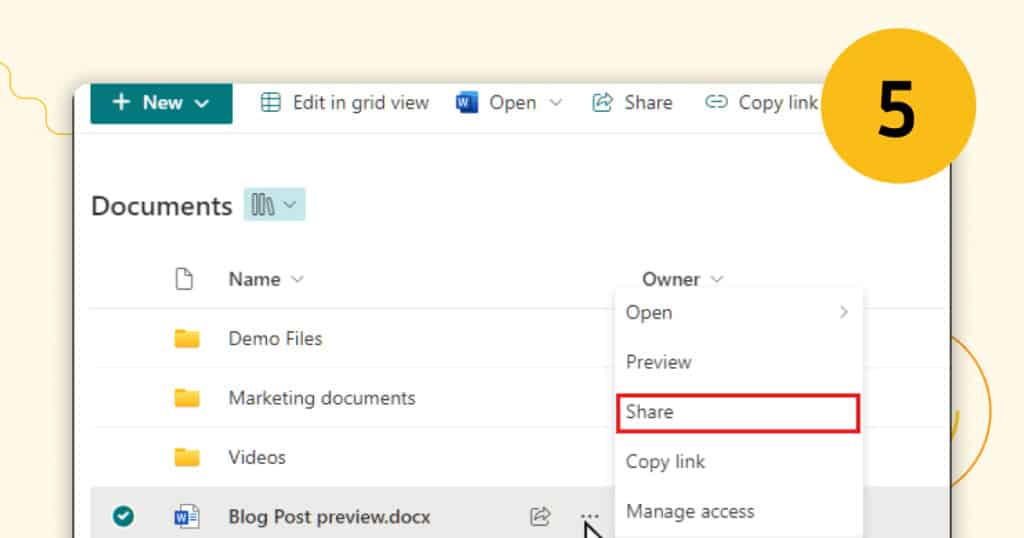Expand the Open dropdown chevron in toolbar
The width and height of the screenshot is (1024, 538).
(x=556, y=103)
